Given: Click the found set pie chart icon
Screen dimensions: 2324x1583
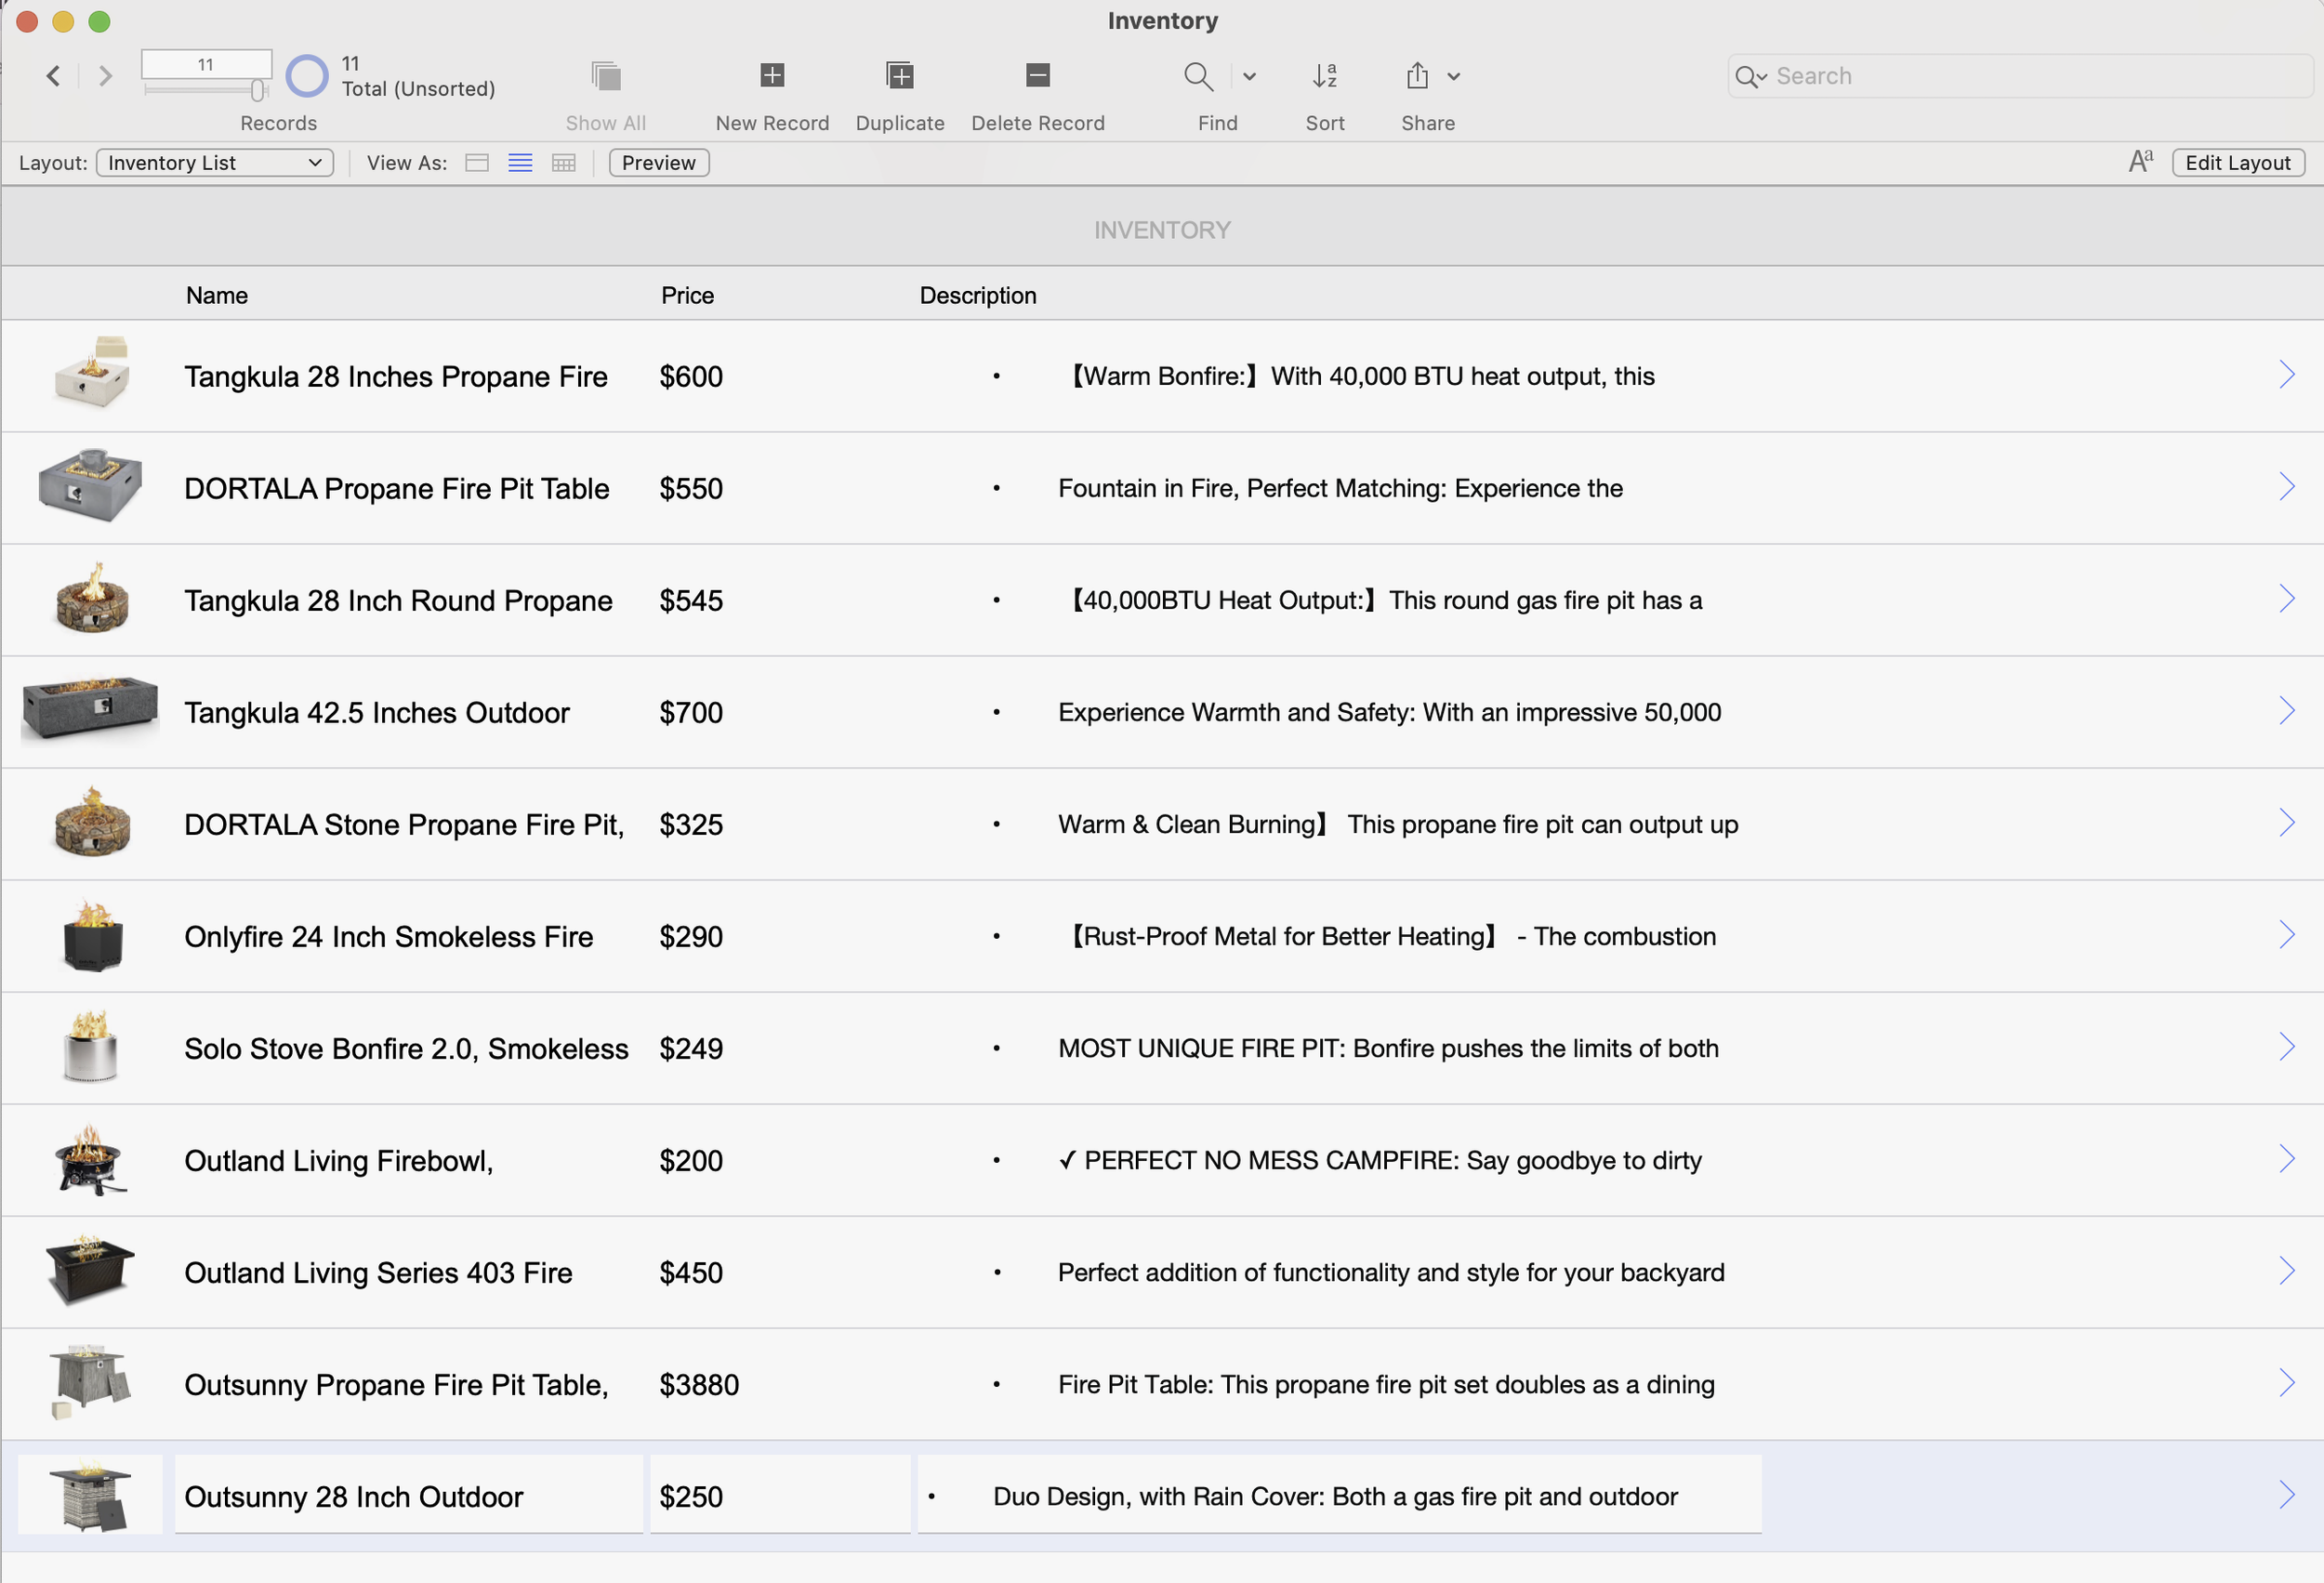Looking at the screenshot, I should pos(307,76).
